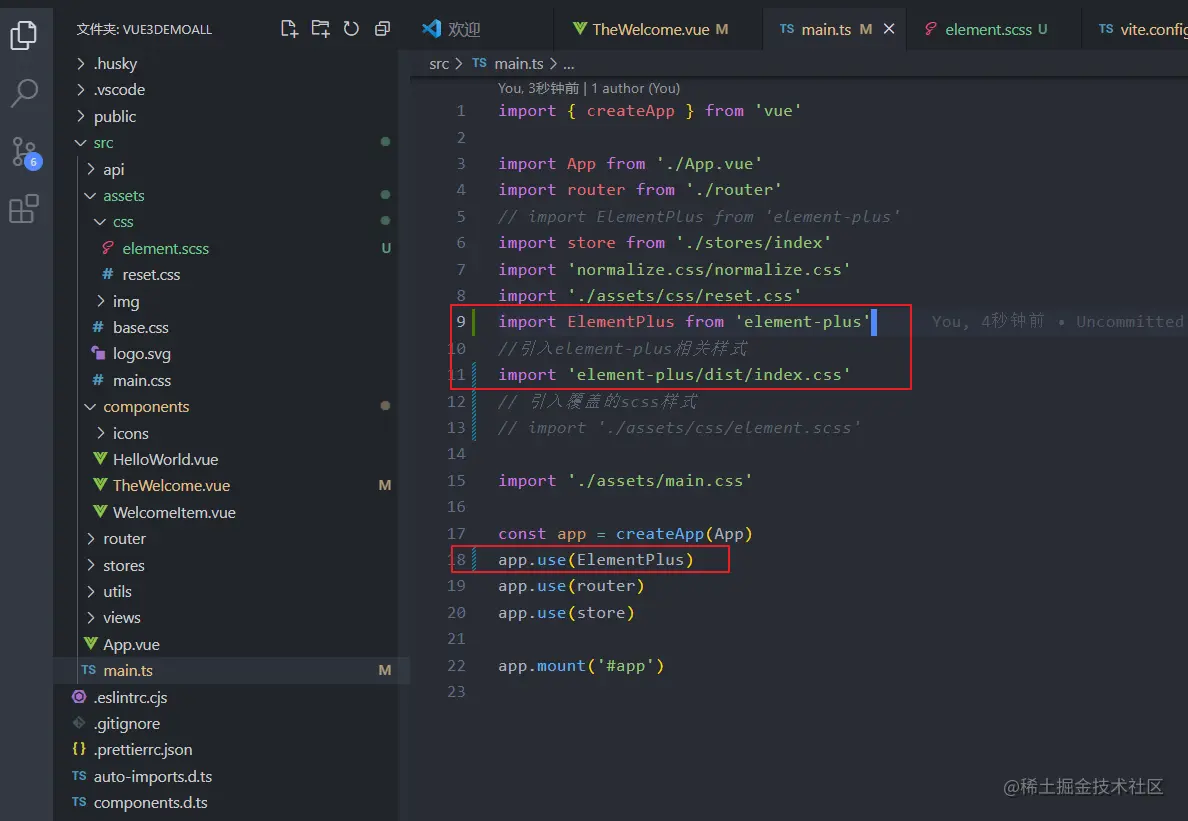The image size is (1188, 821).
Task: Click ESLint icon beside .eslintrc.cjs
Action: pos(79,697)
